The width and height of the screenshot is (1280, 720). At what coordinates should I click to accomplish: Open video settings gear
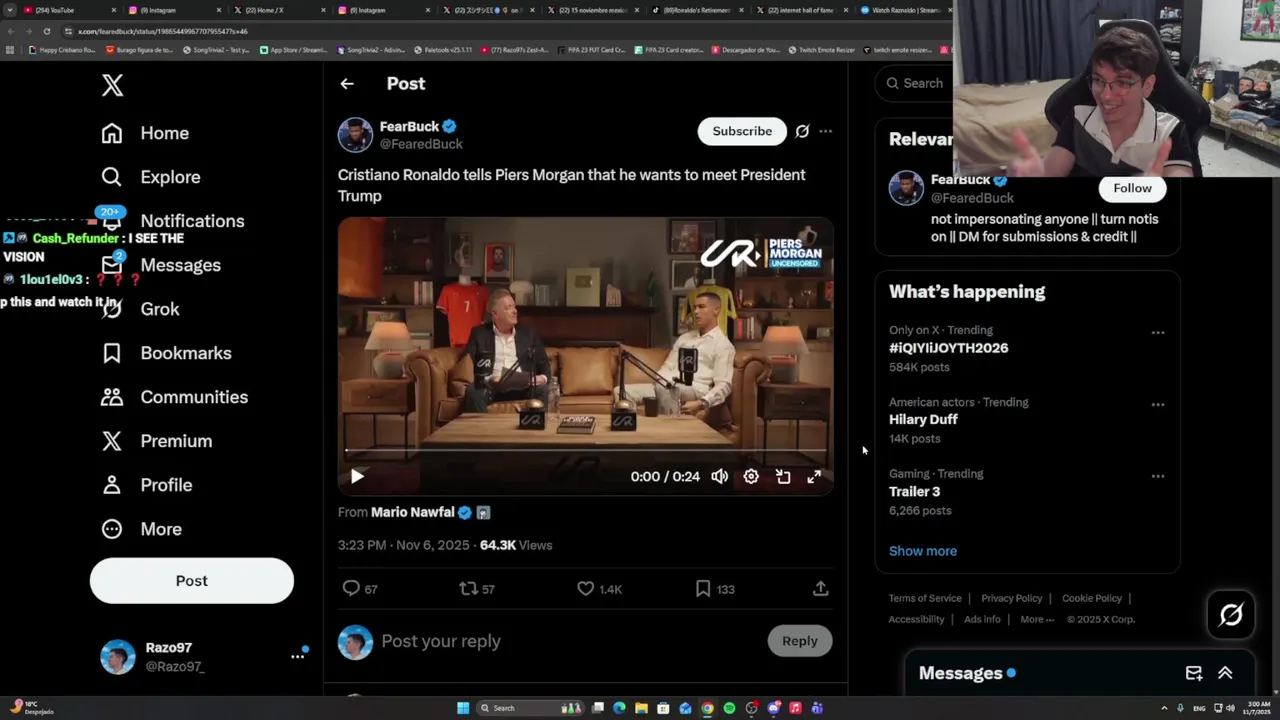(751, 477)
